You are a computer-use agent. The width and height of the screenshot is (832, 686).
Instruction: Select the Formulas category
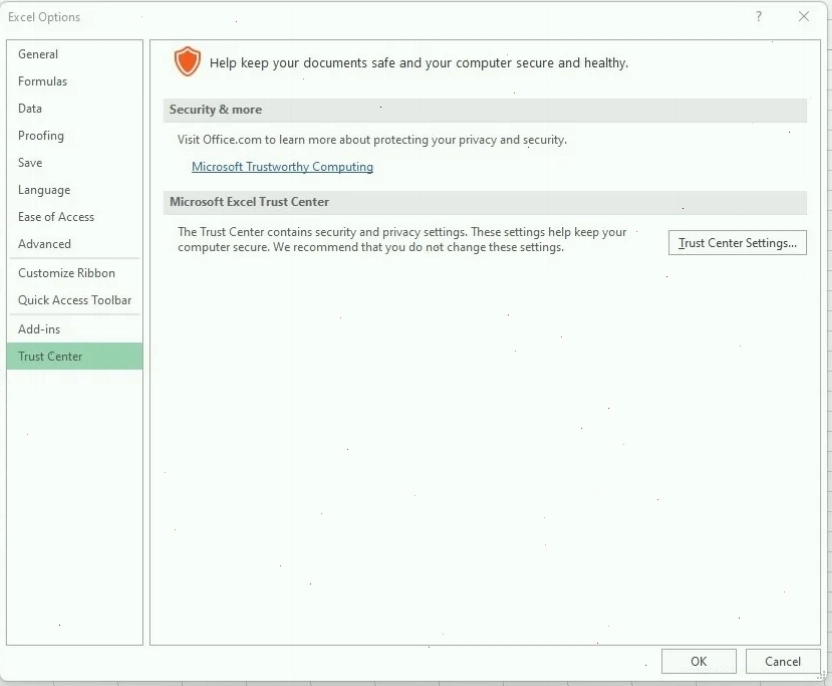[74, 81]
